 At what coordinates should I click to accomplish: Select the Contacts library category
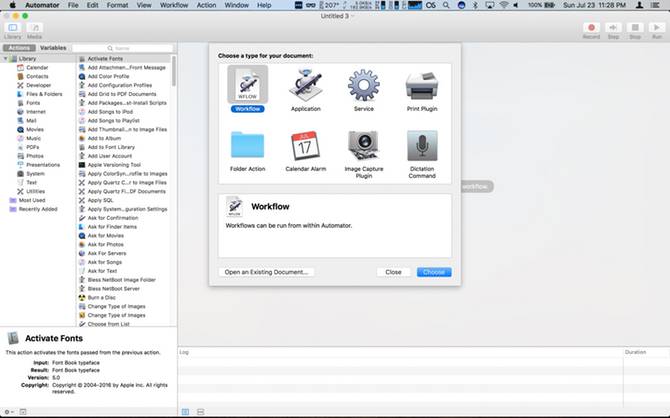[37, 77]
